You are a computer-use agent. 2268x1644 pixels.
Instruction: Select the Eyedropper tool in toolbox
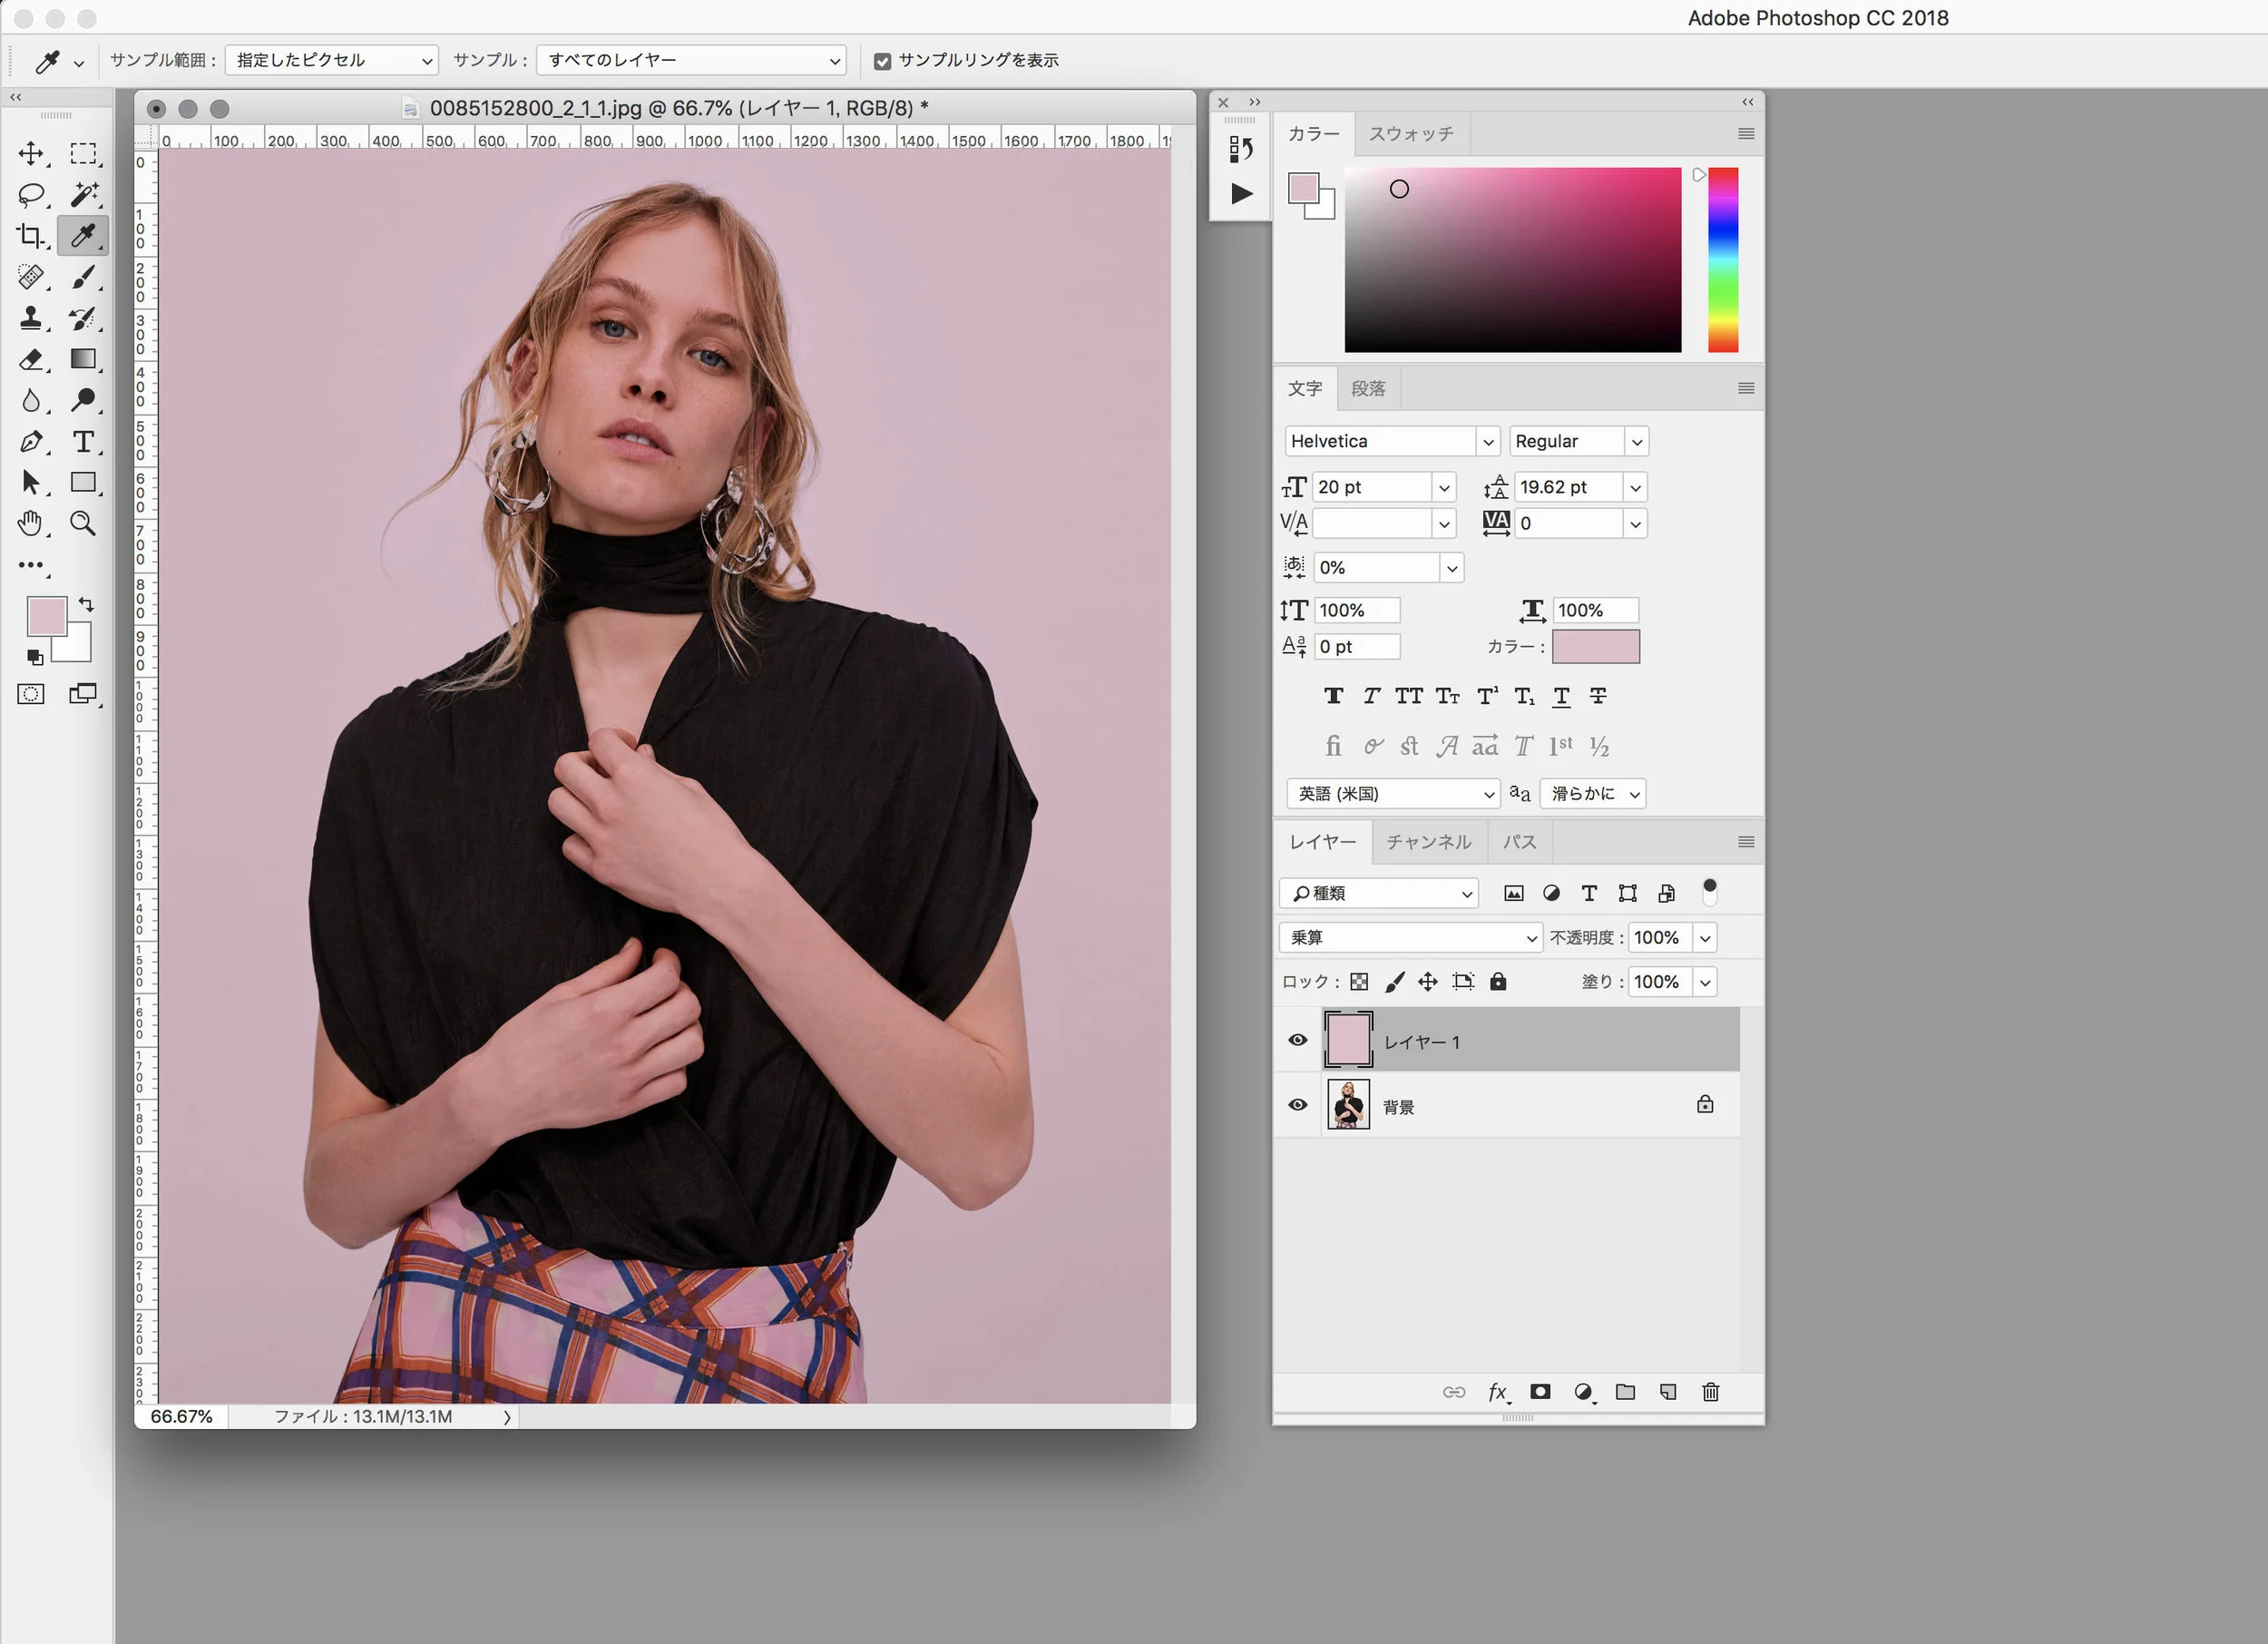[x=83, y=236]
